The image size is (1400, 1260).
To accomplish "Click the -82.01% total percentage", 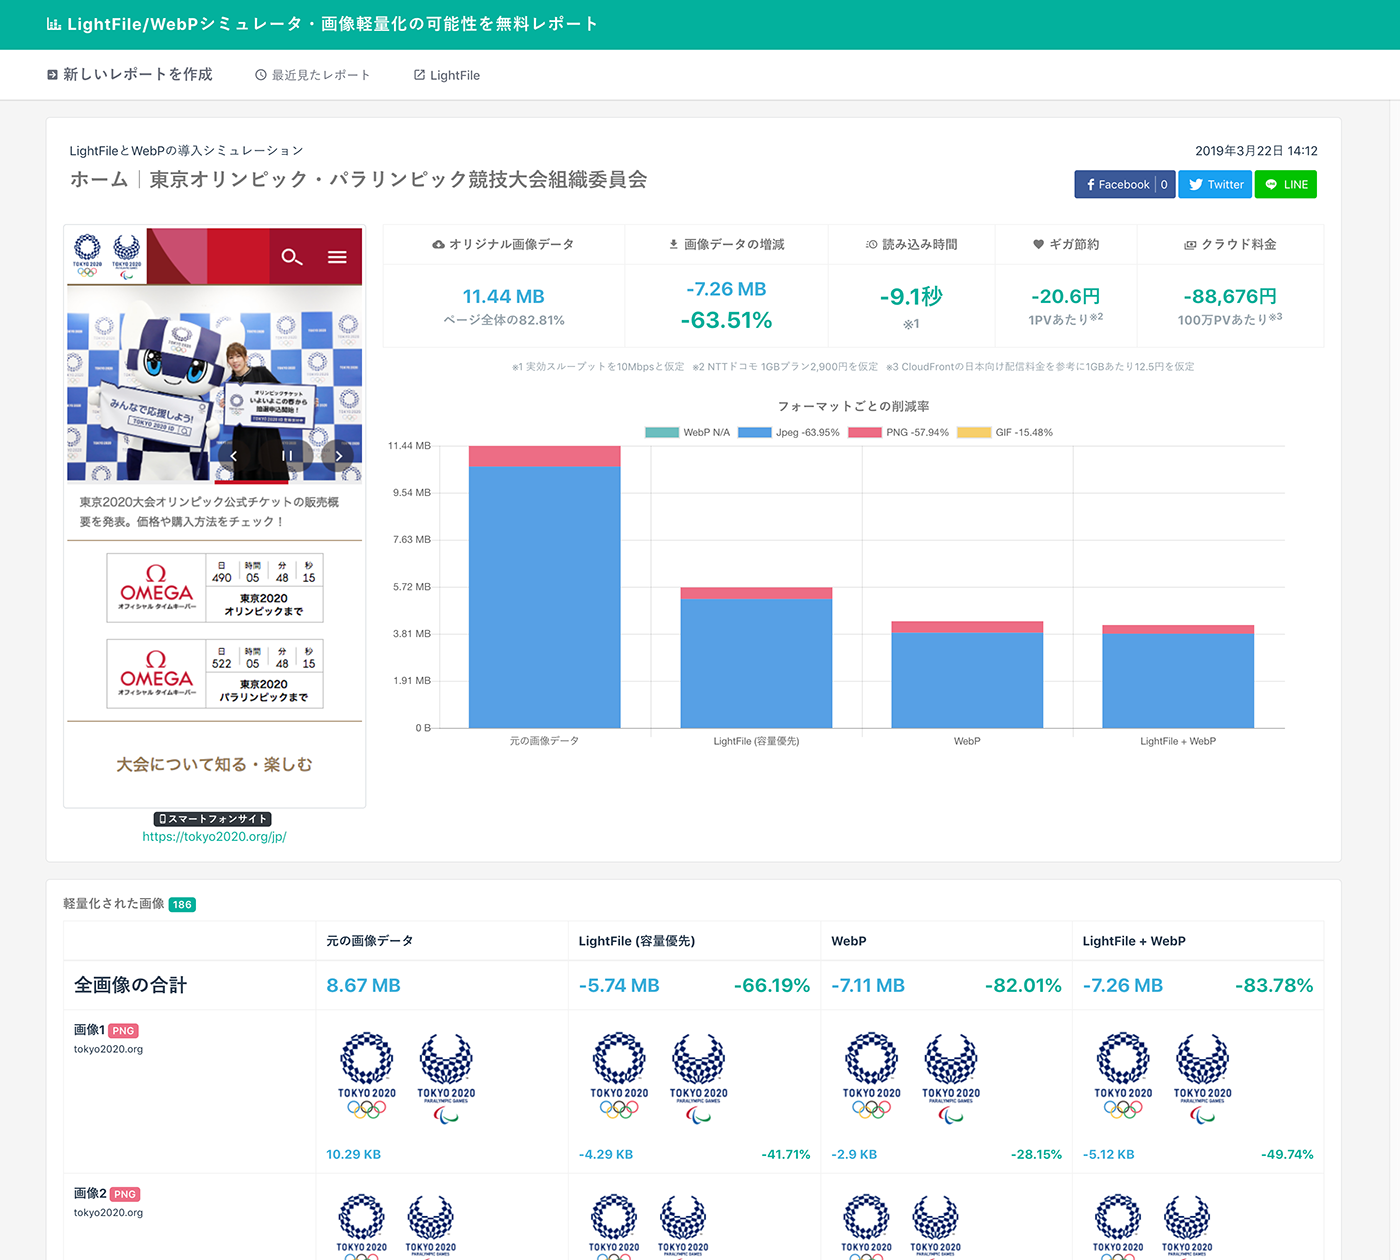I will [x=1023, y=986].
